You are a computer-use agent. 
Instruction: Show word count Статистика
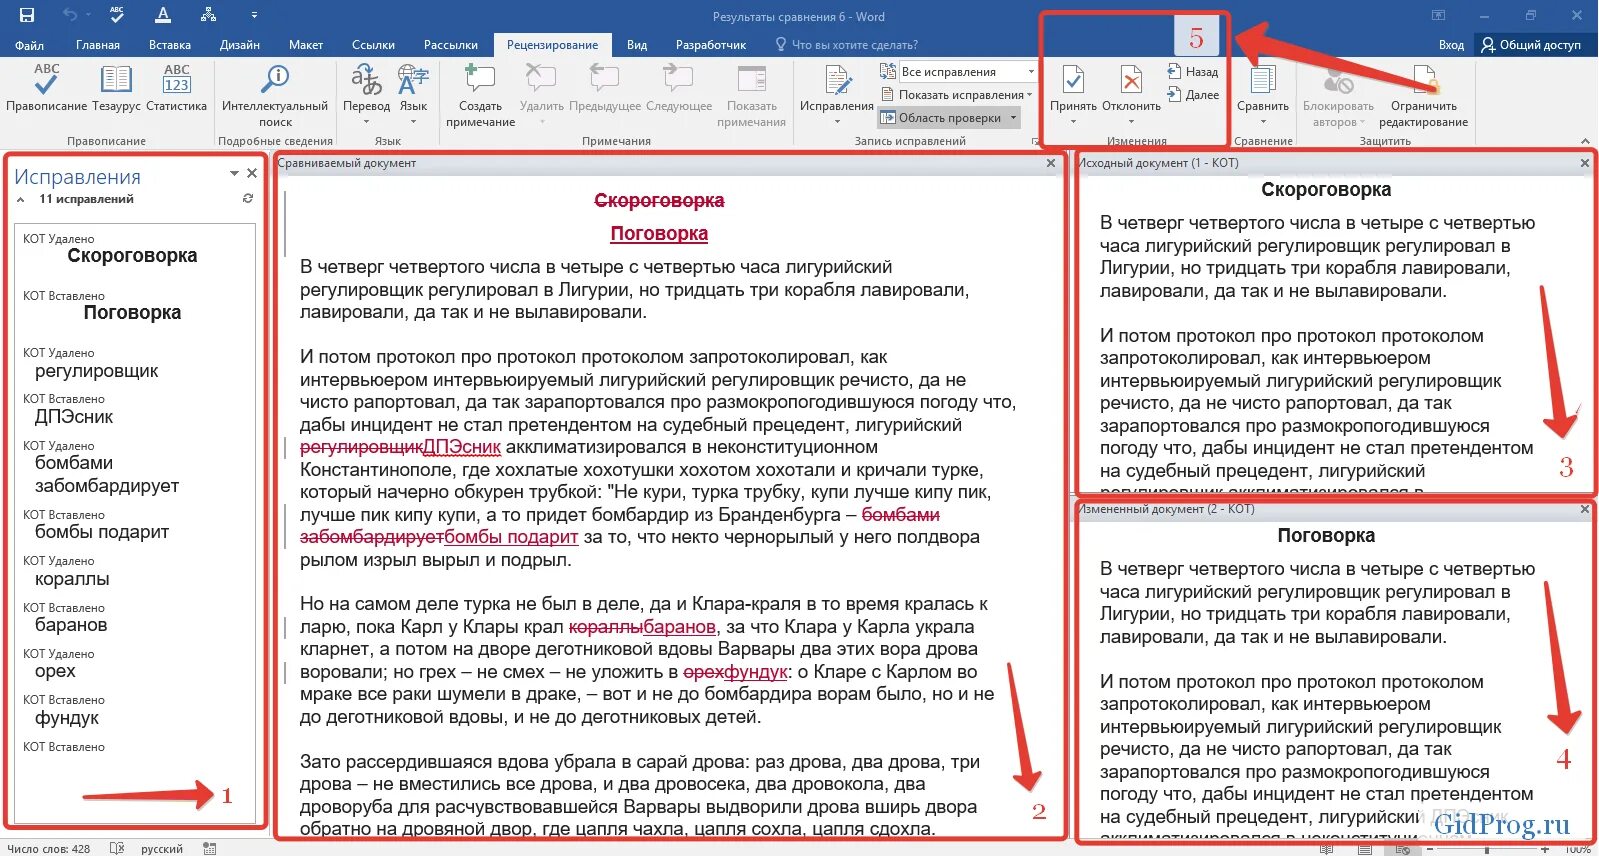click(x=176, y=89)
